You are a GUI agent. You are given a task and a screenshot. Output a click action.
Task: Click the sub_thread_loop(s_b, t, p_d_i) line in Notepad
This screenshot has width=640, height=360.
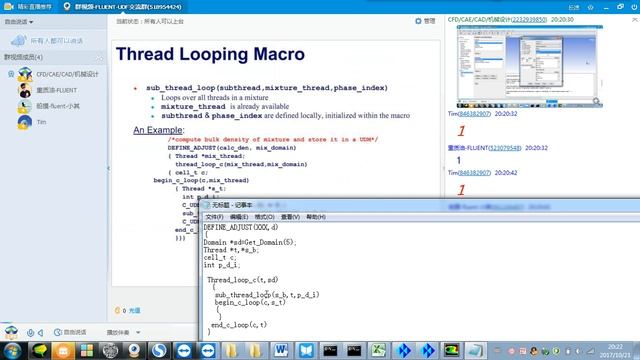267,295
